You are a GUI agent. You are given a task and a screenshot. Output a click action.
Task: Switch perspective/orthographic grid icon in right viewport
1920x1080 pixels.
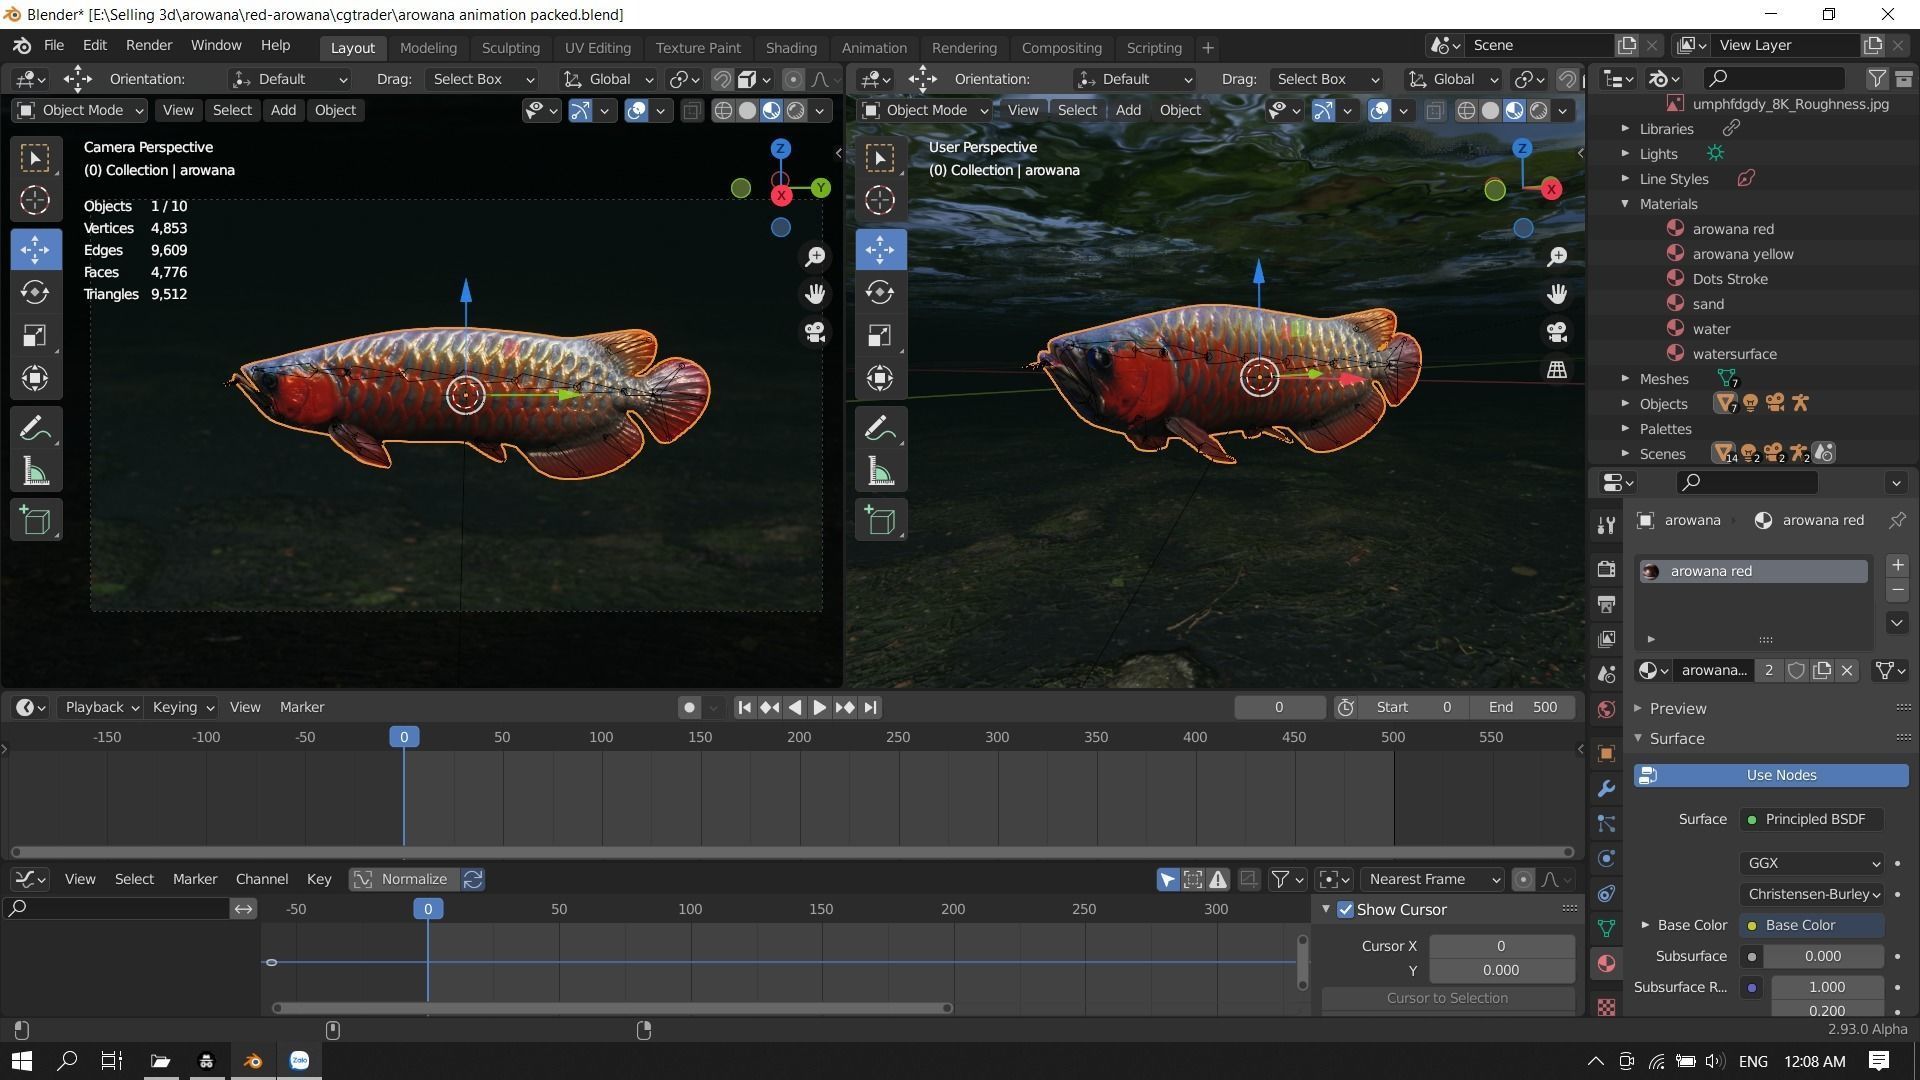click(1557, 370)
